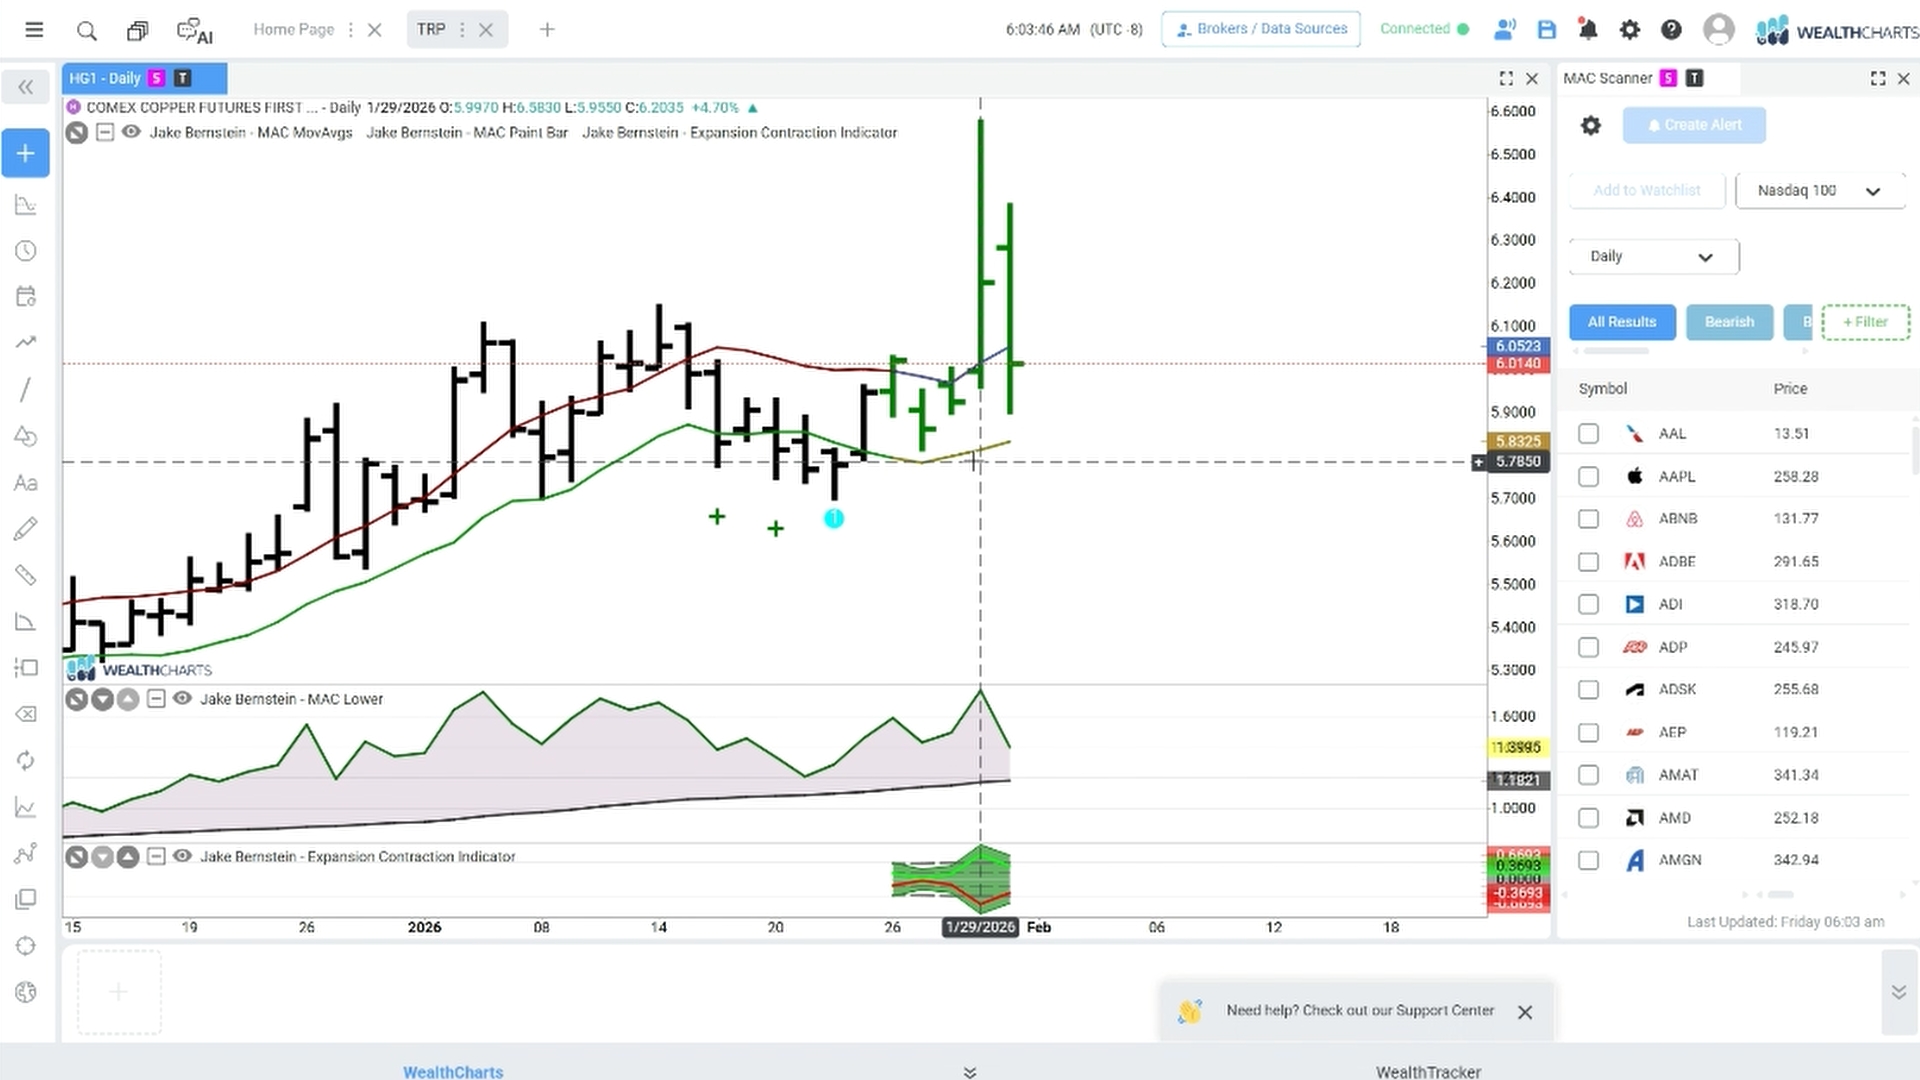Click the search magnifier icon
The image size is (1920, 1080).
87,31
